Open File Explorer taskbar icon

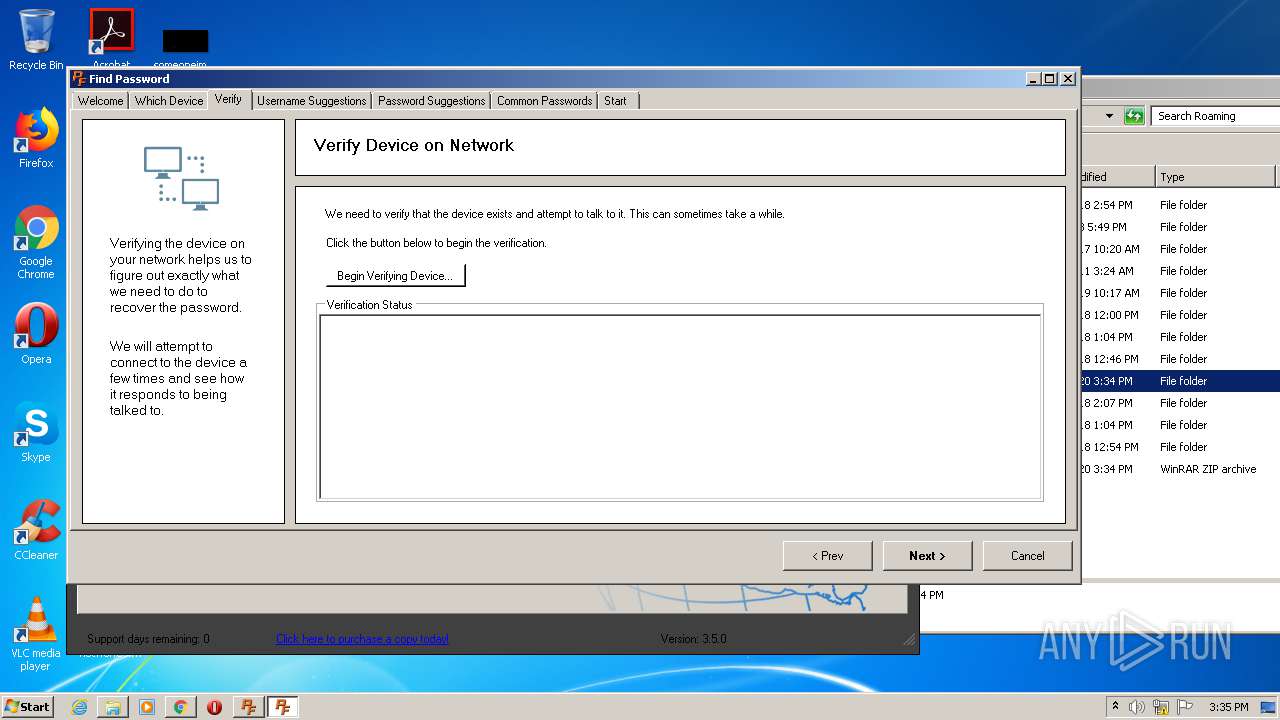click(x=113, y=707)
